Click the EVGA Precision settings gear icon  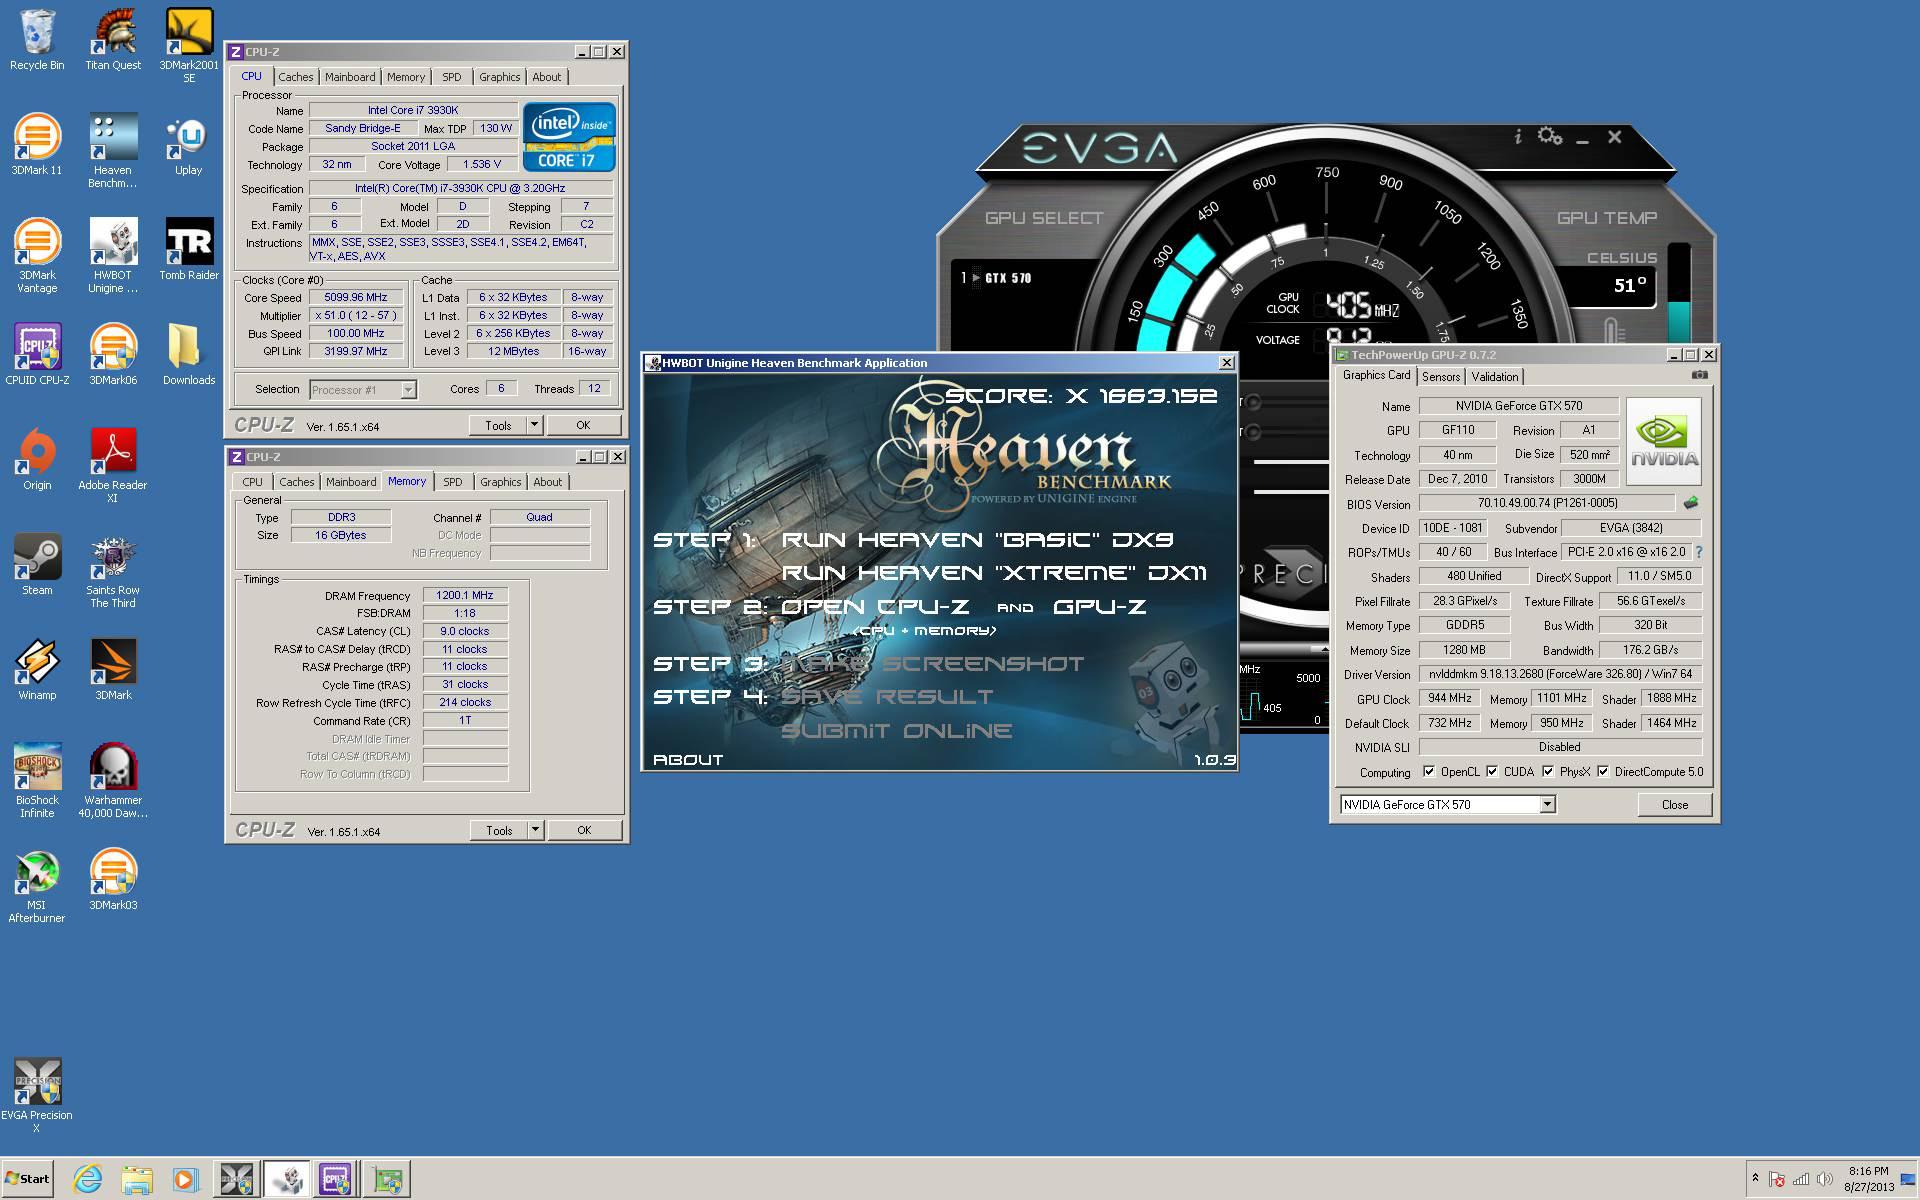pos(1550,135)
